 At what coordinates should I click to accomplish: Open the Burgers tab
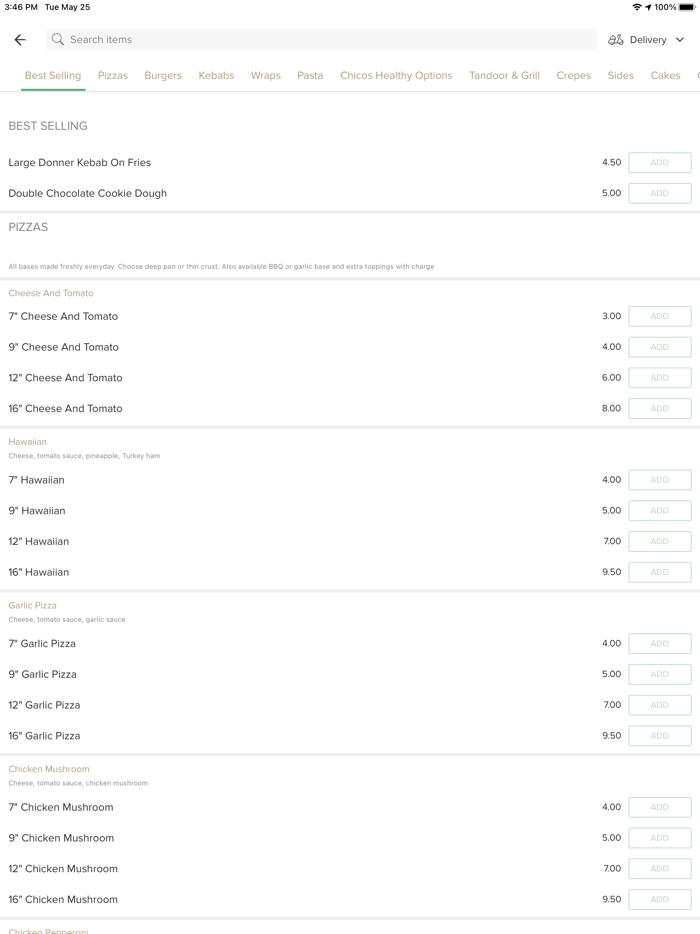coord(163,76)
